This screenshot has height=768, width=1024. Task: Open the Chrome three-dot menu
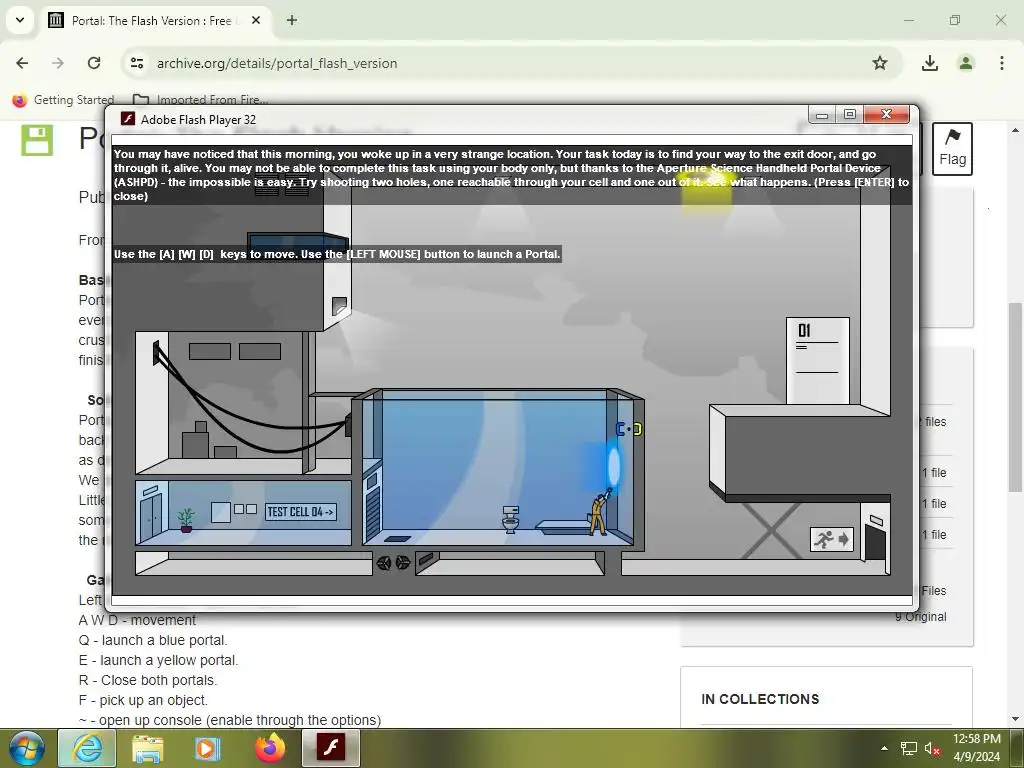point(1001,63)
